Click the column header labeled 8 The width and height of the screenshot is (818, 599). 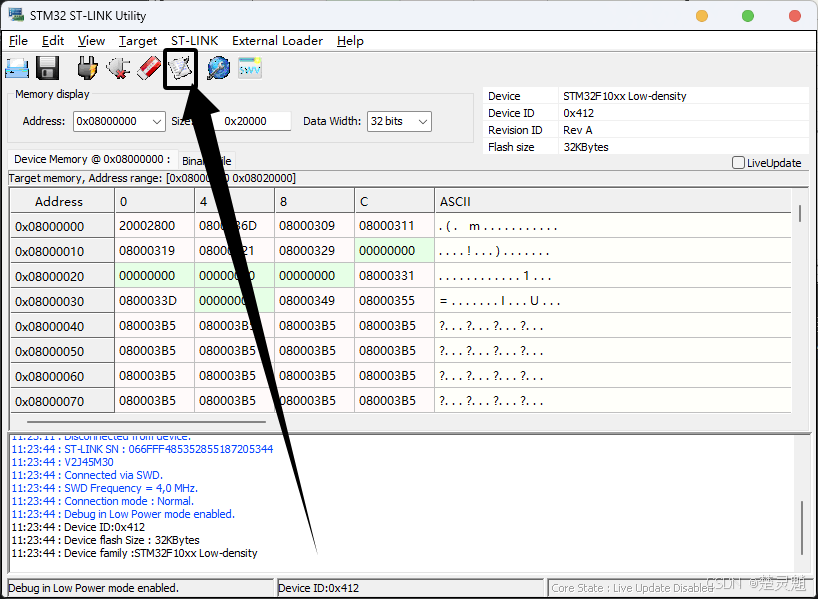pos(315,201)
